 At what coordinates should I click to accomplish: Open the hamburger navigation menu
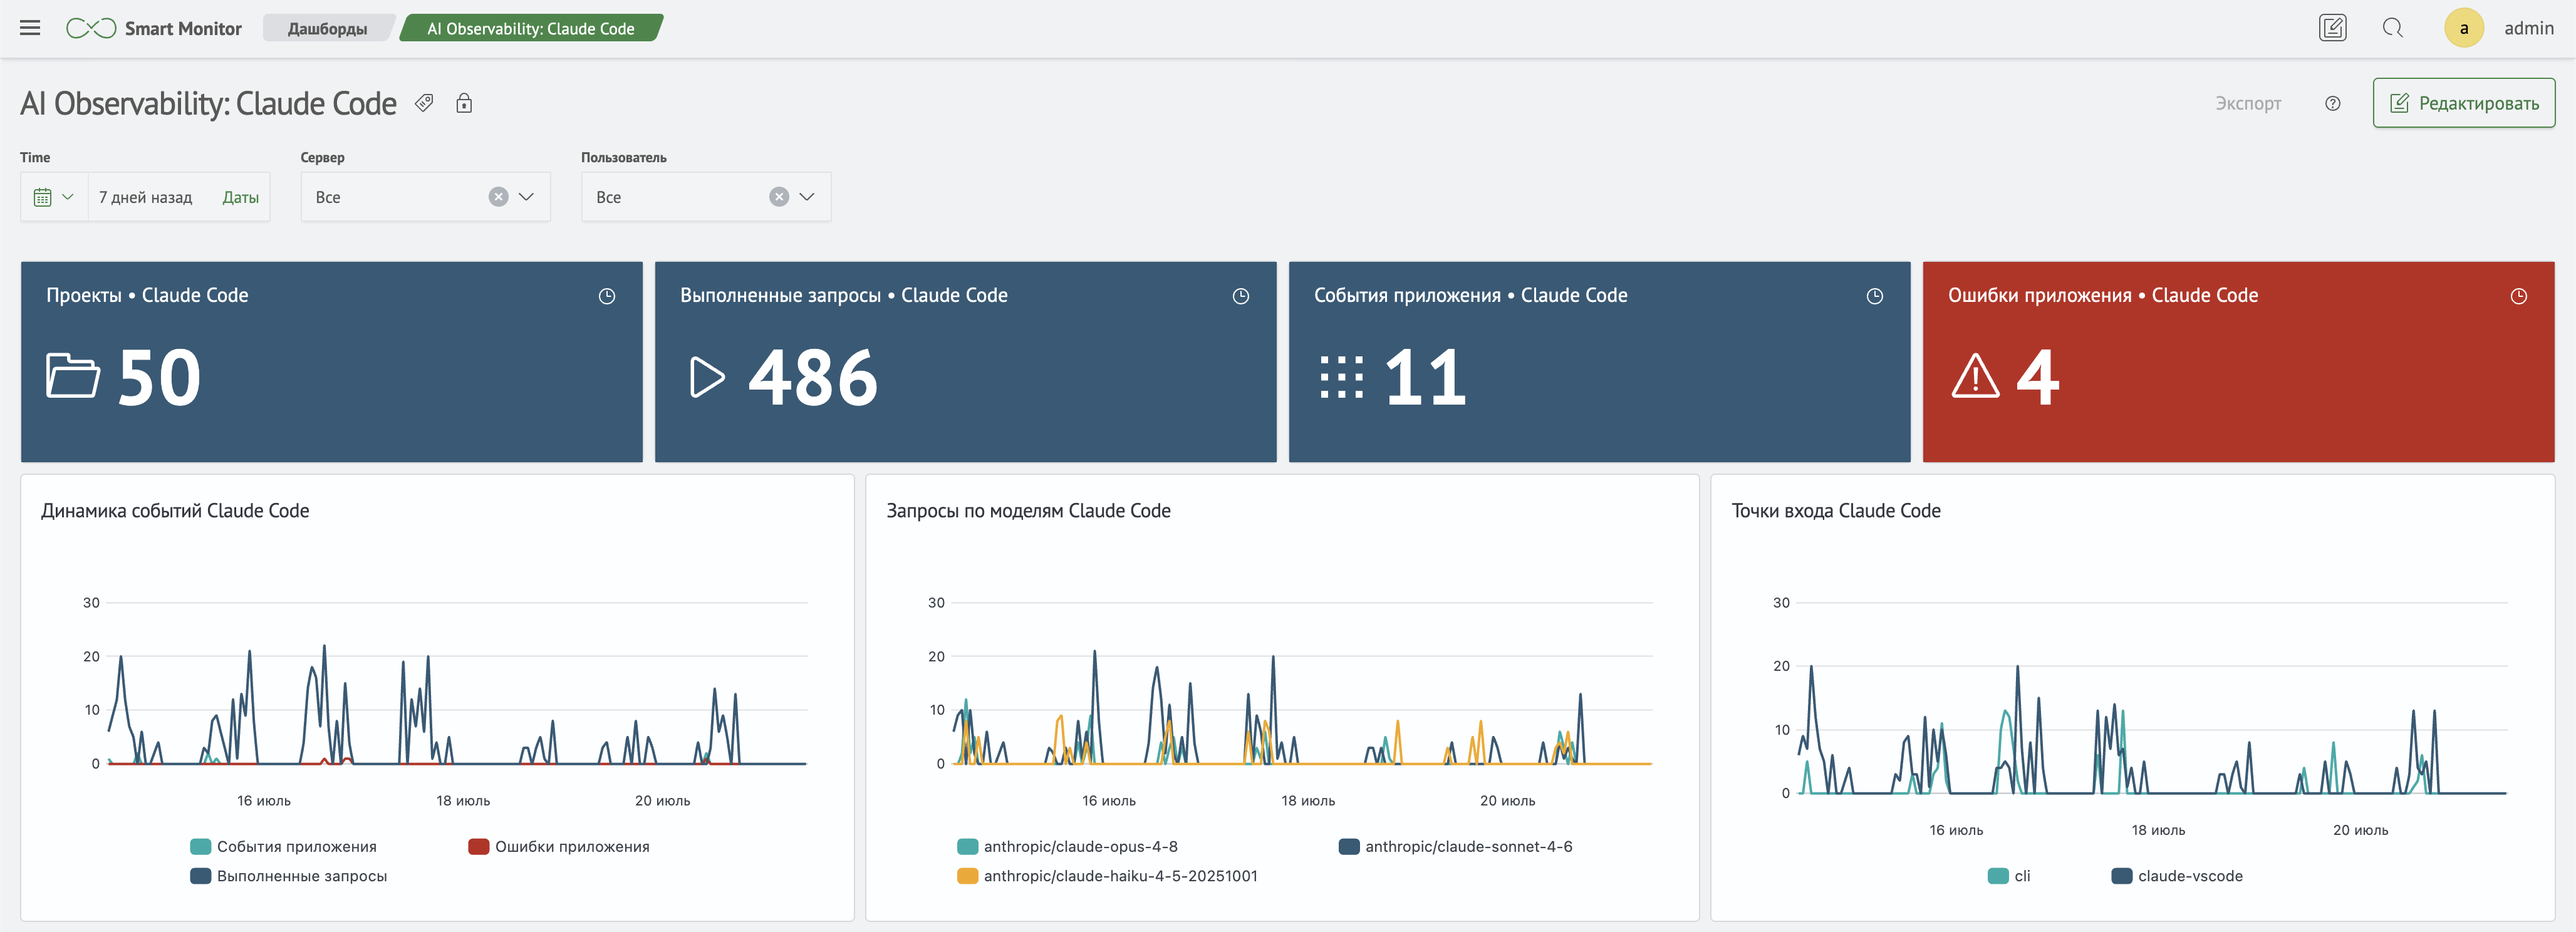click(30, 28)
